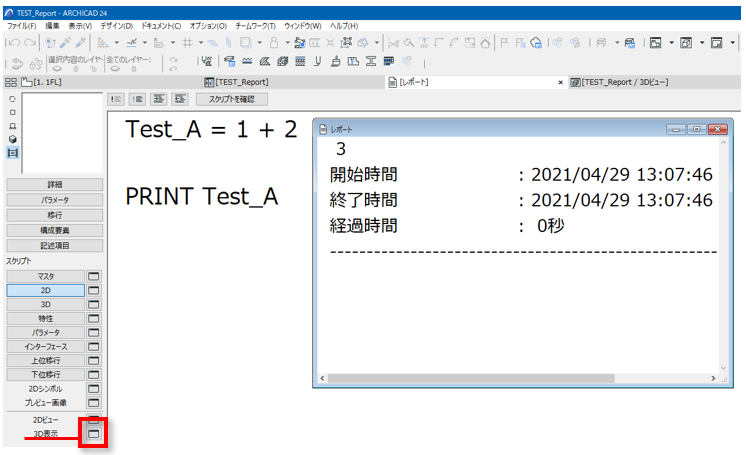746x455 pixels.
Task: Select the eyedropper pick-up parameters tool
Action: (x=65, y=43)
